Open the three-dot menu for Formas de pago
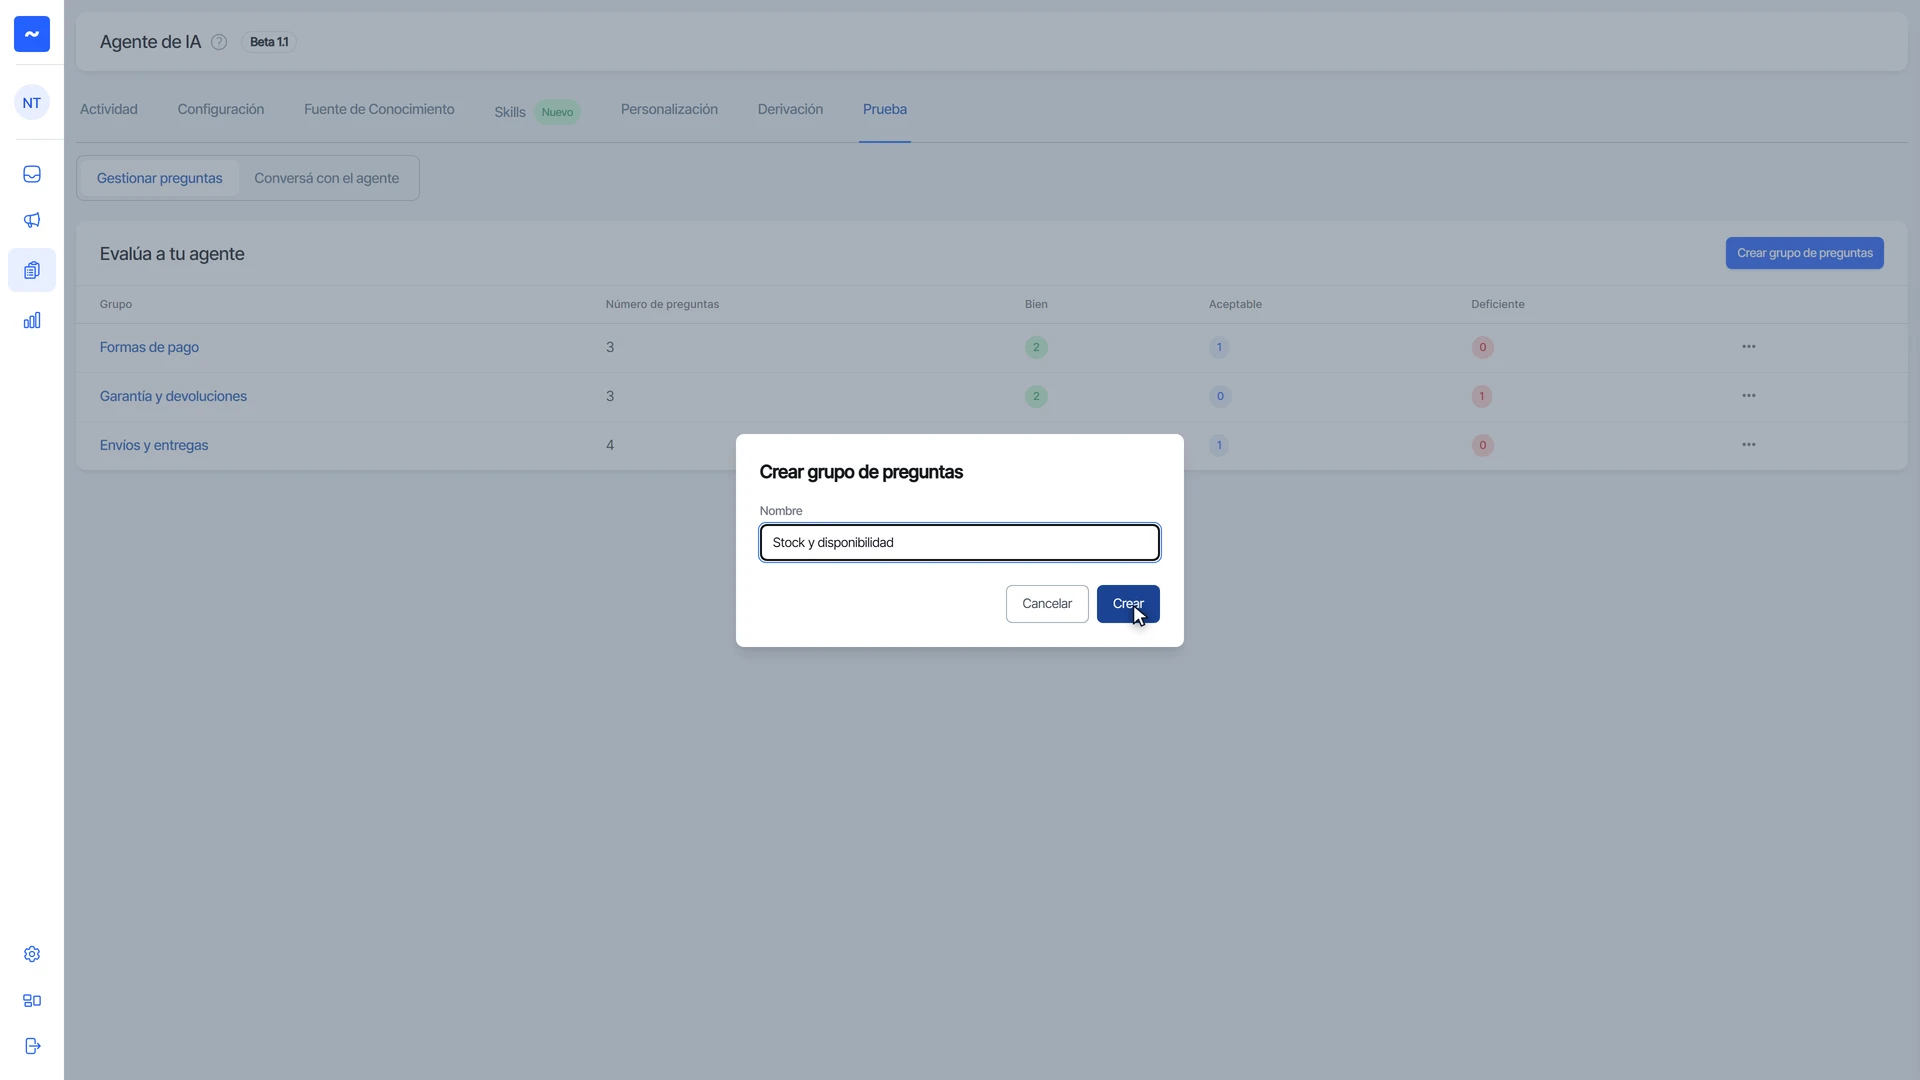Screen dimensions: 1920x1080 (x=1748, y=347)
